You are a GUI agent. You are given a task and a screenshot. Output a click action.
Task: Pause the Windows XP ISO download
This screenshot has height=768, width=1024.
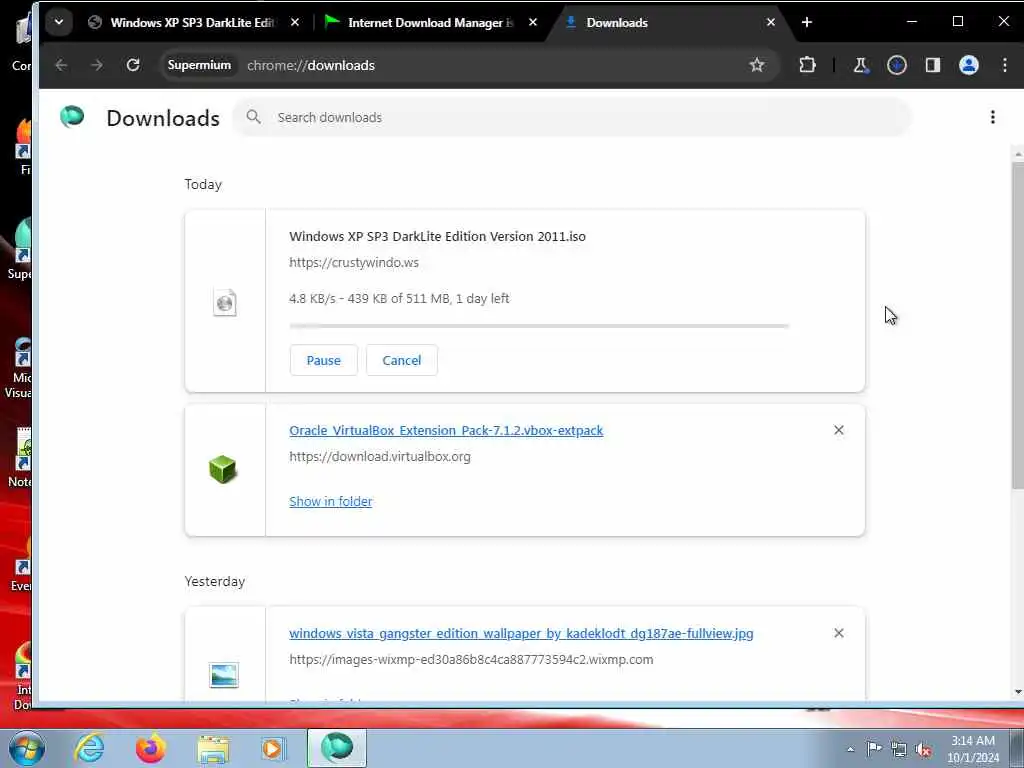(x=323, y=360)
